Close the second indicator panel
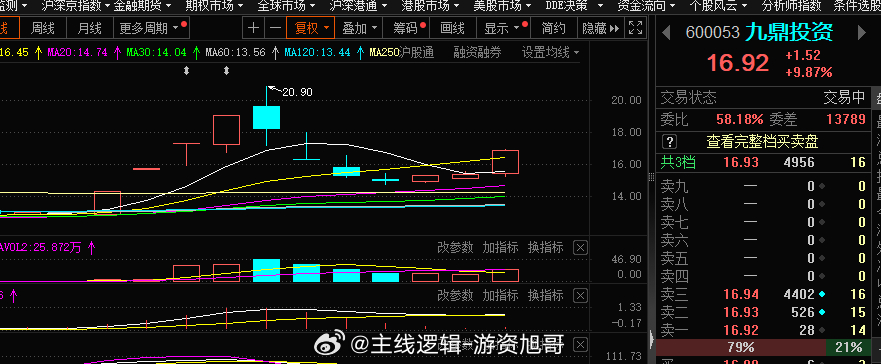The width and height of the screenshot is (881, 364). (x=581, y=295)
